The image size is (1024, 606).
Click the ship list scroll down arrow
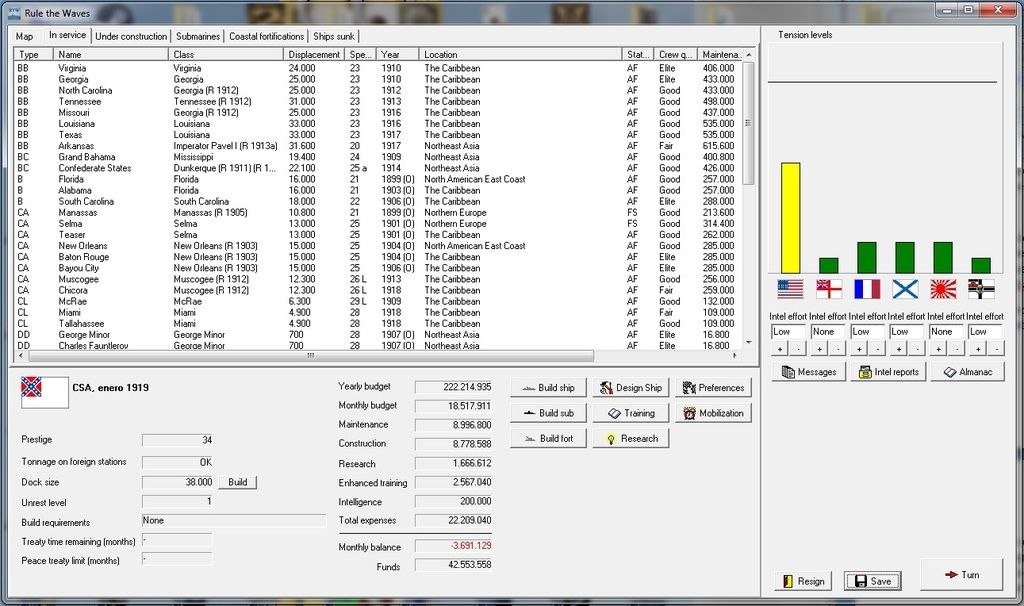(748, 342)
